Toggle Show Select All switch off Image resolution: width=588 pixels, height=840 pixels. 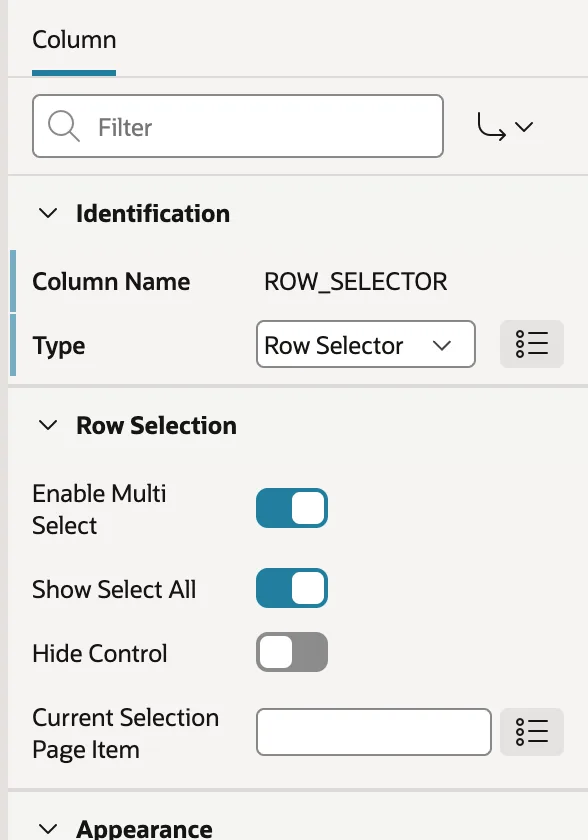(292, 588)
